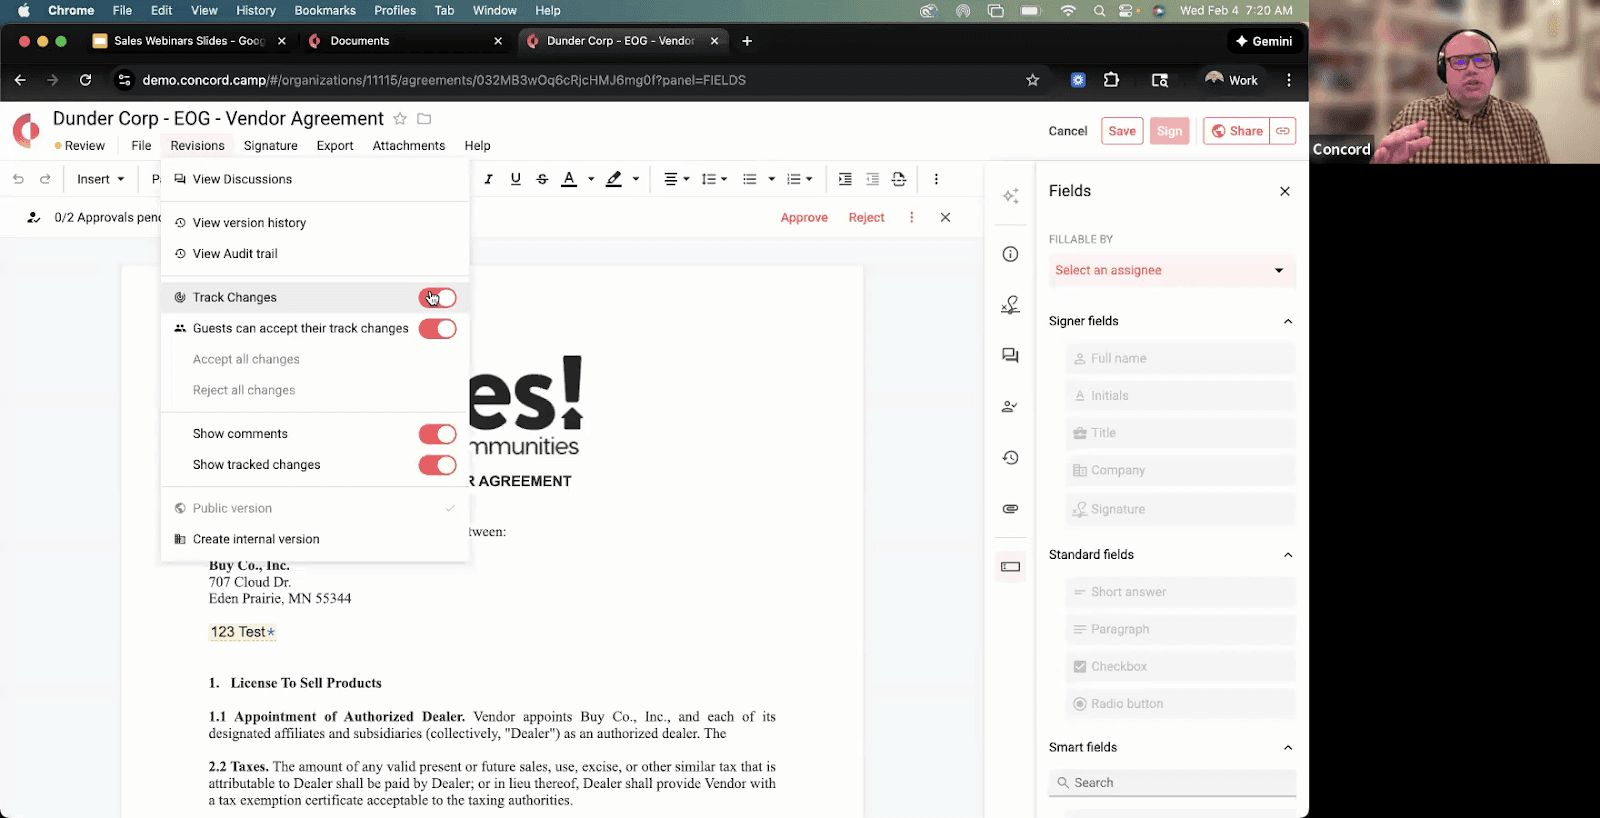Dismiss the approvals bar
Image resolution: width=1600 pixels, height=818 pixels.
pyautogui.click(x=945, y=217)
